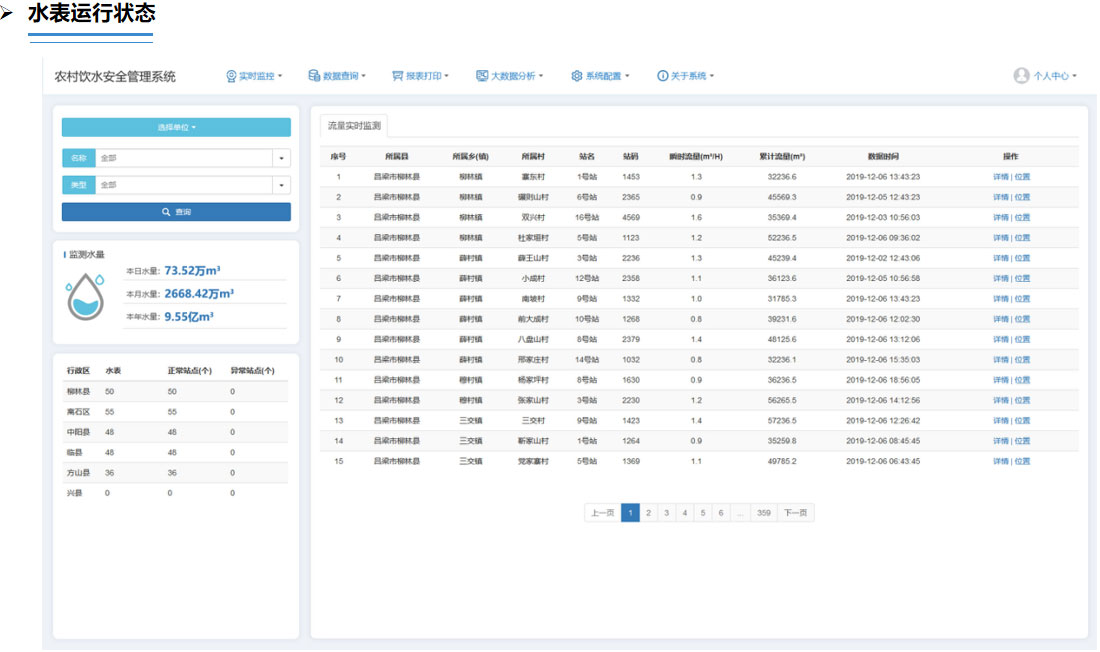
Task: Click 本月水量 value 2668.42万m³
Action: click(x=199, y=294)
